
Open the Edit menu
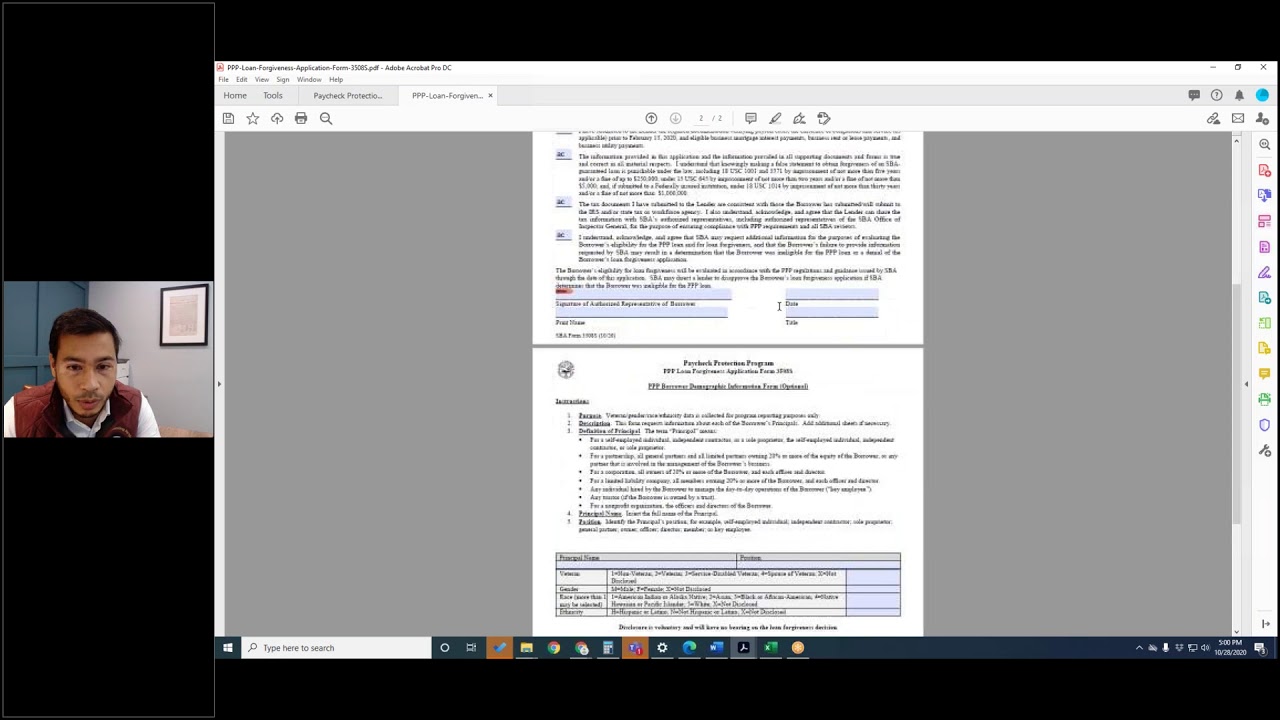241,80
